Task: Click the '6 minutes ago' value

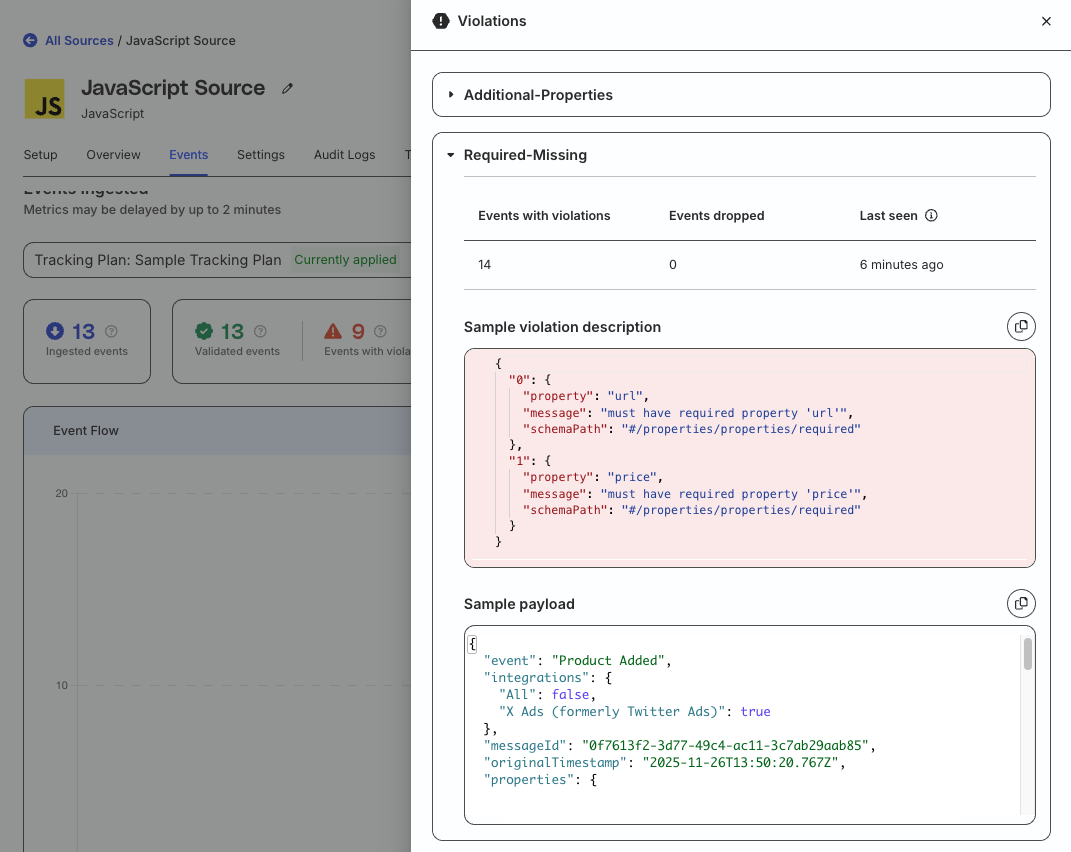Action: pos(901,264)
